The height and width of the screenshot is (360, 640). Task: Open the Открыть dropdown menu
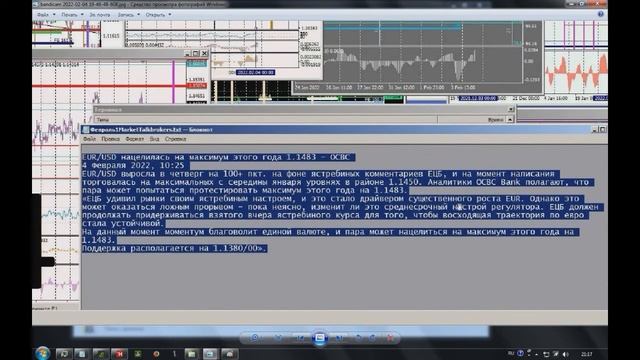158,14
